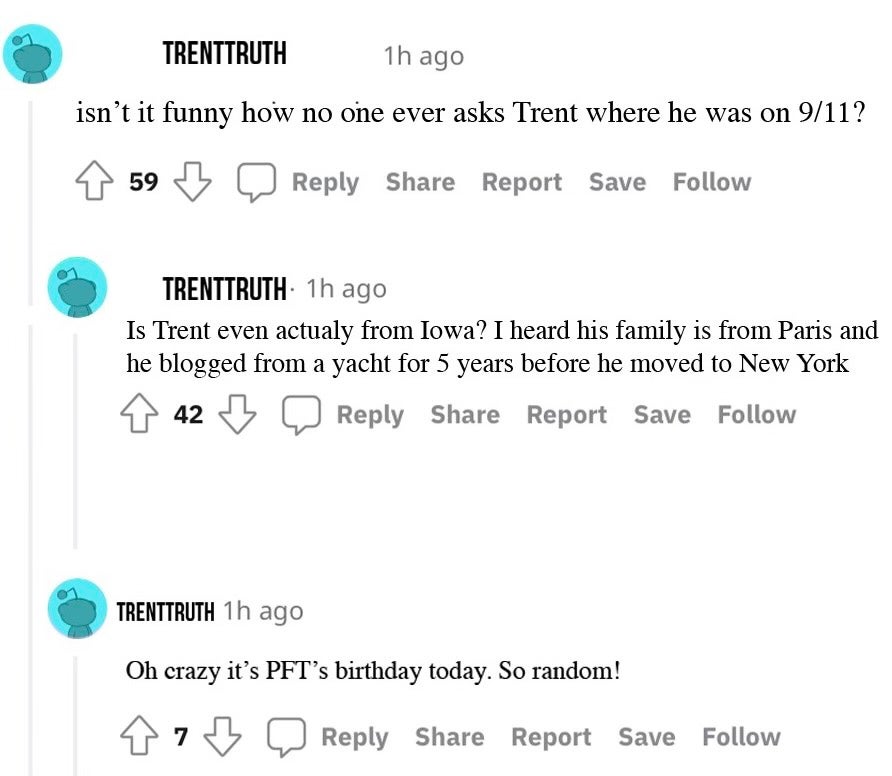Downvote the PFT birthday comment

coord(222,738)
